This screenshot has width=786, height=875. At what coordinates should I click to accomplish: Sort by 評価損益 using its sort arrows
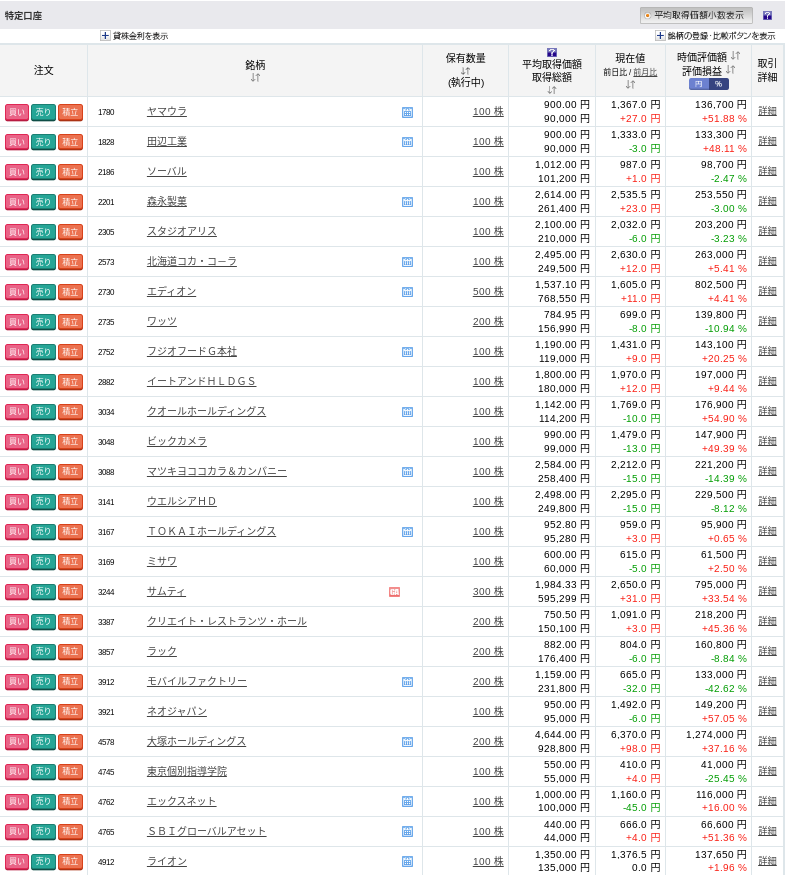731,70
